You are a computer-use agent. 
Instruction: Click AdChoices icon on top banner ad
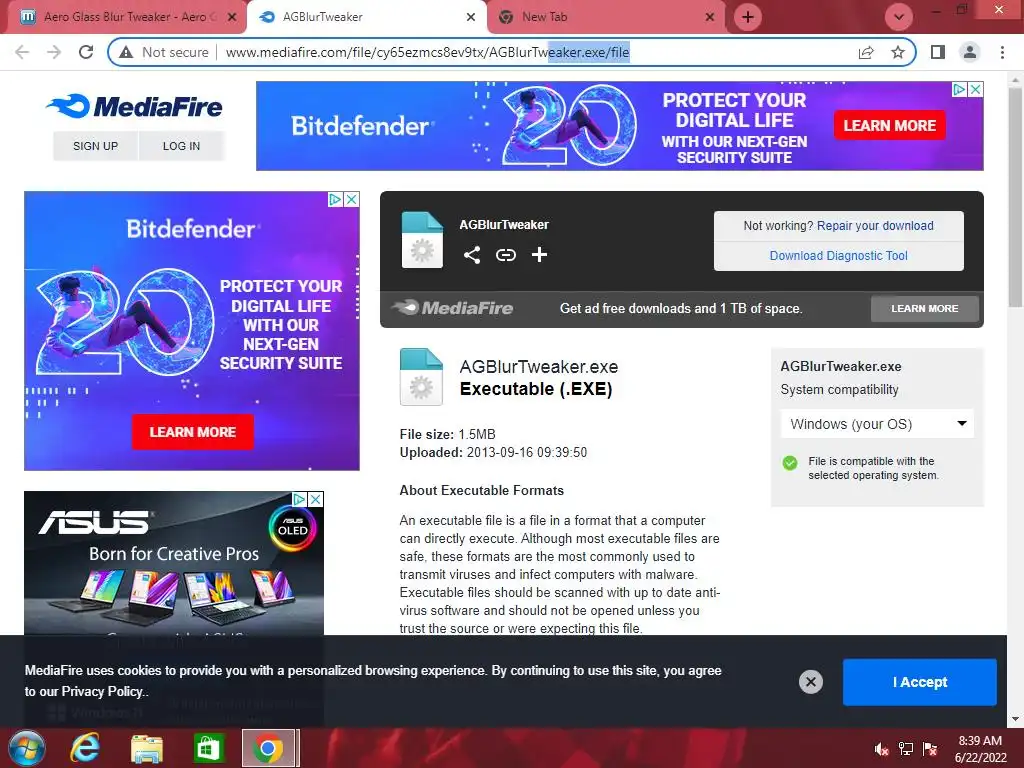click(959, 89)
